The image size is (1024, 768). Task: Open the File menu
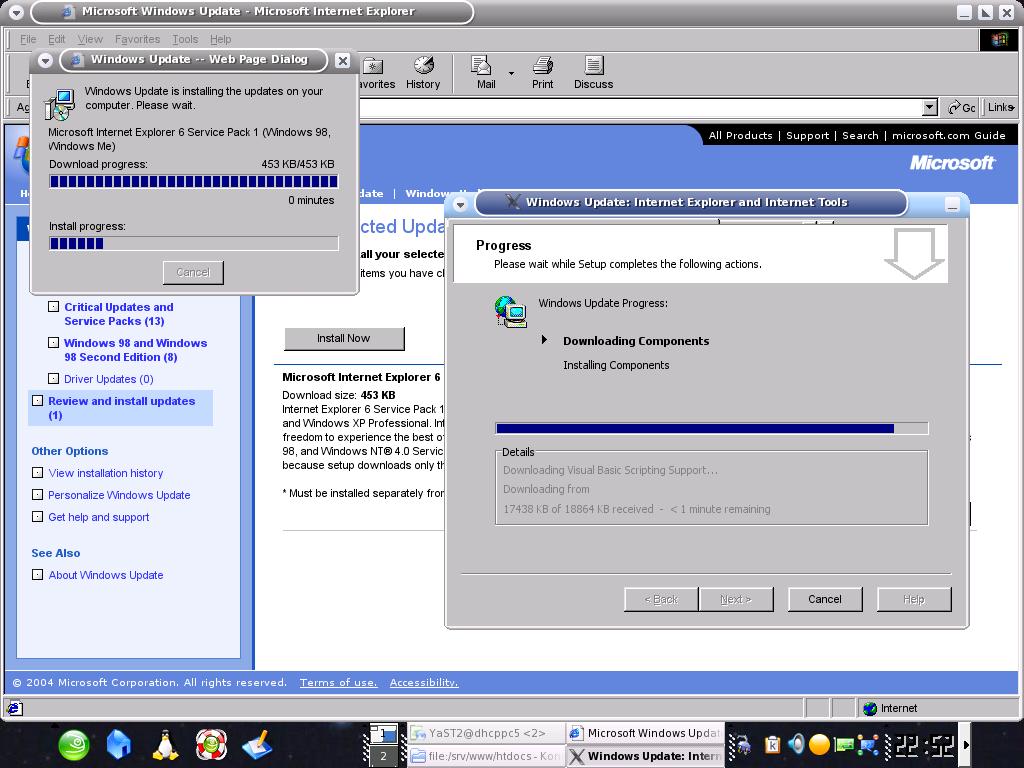coord(28,39)
